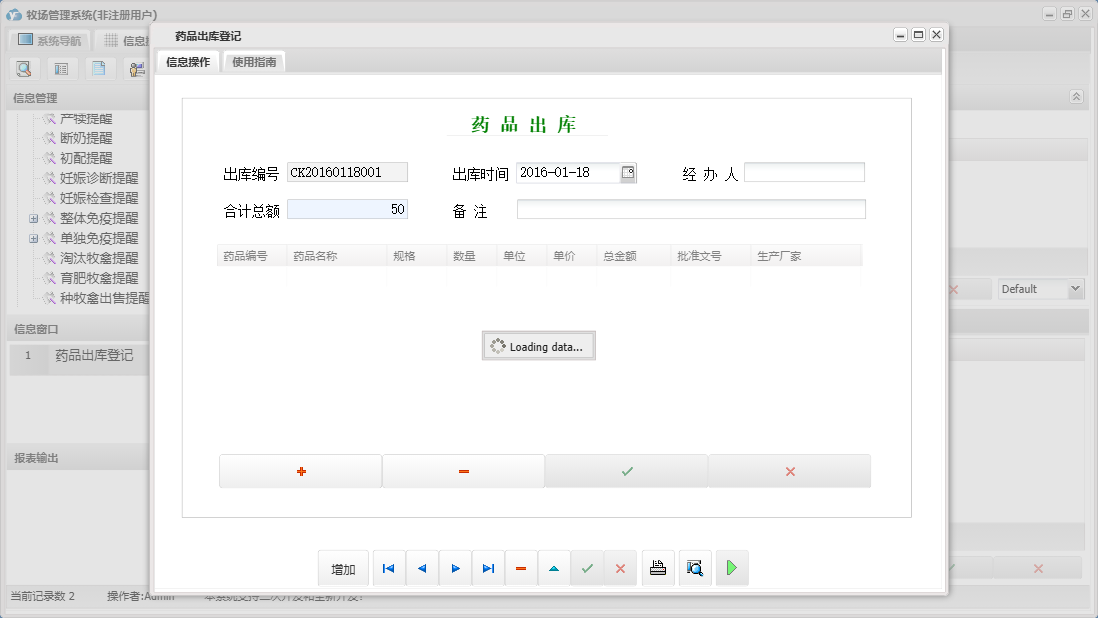1098x618 pixels.
Task: Open print preview from the bottom toolbar
Action: pyautogui.click(x=694, y=567)
